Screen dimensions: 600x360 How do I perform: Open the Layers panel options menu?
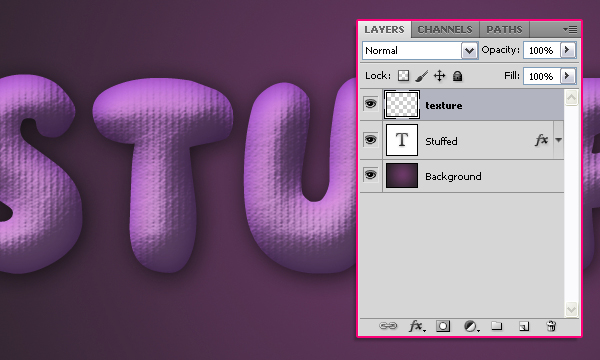(570, 29)
